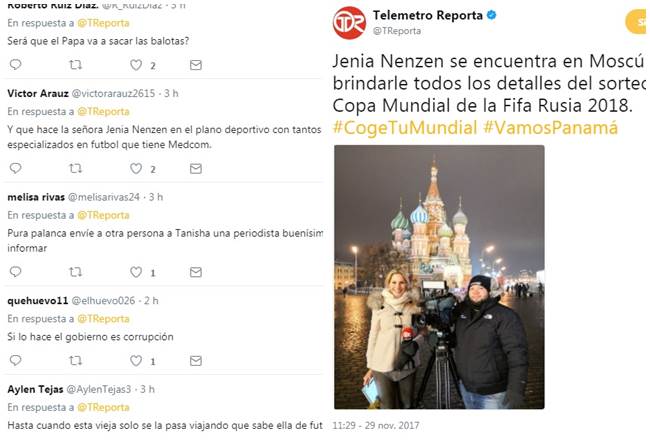
Task: Retweet quehuevo11's corruption comment
Action: (x=75, y=361)
